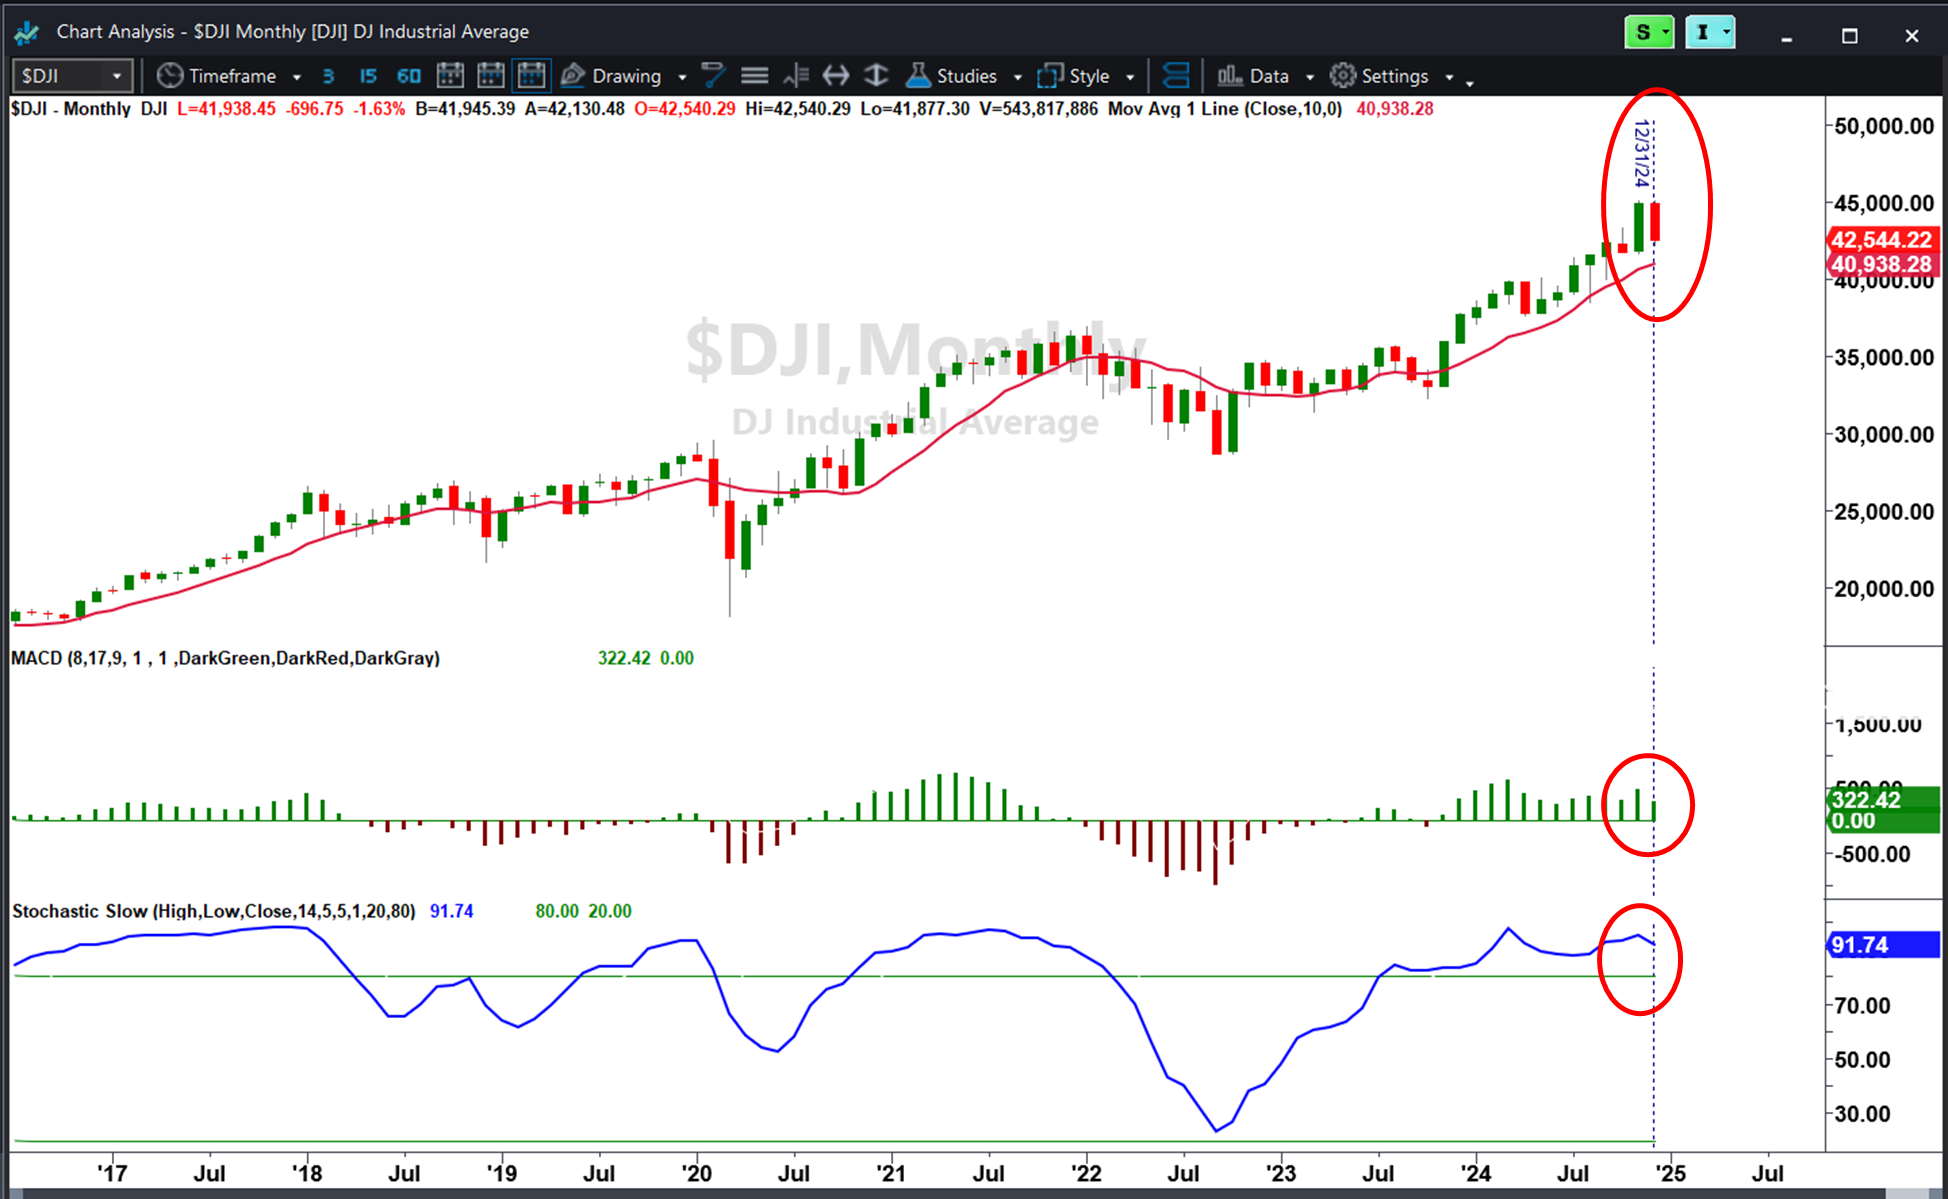Open the Drawing tools dropdown arrow
This screenshot has height=1199, width=1948.
[x=682, y=77]
